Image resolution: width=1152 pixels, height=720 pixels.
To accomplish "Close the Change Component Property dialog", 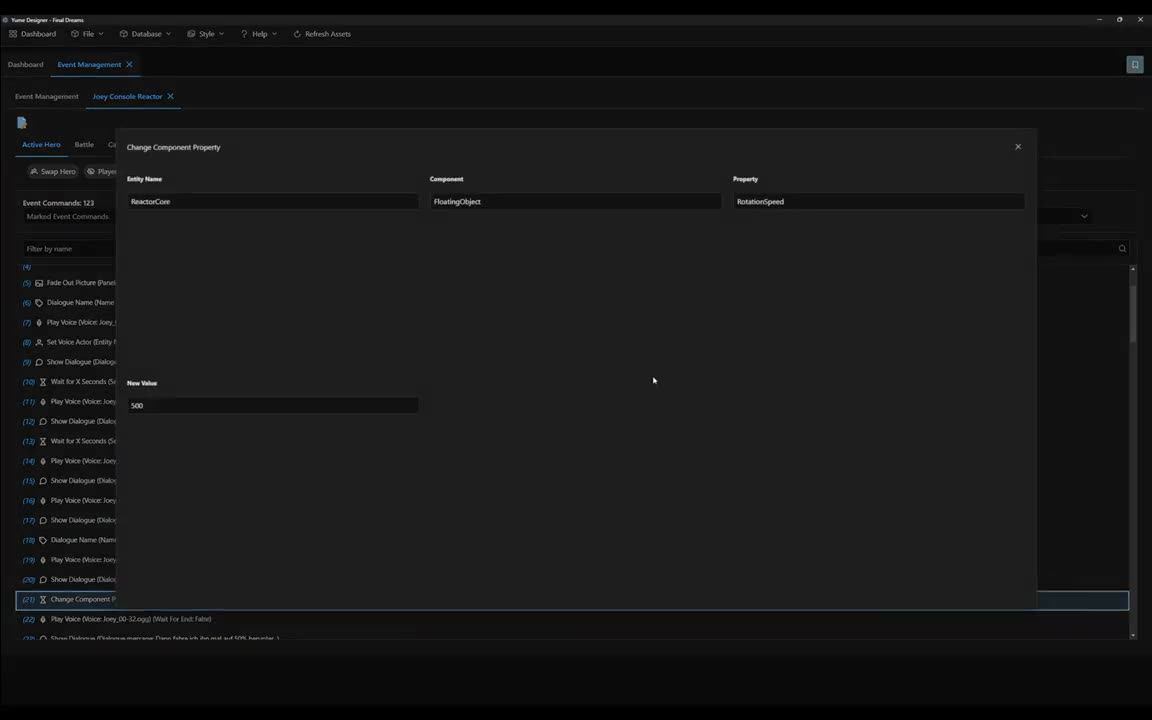I will pos(1017,146).
